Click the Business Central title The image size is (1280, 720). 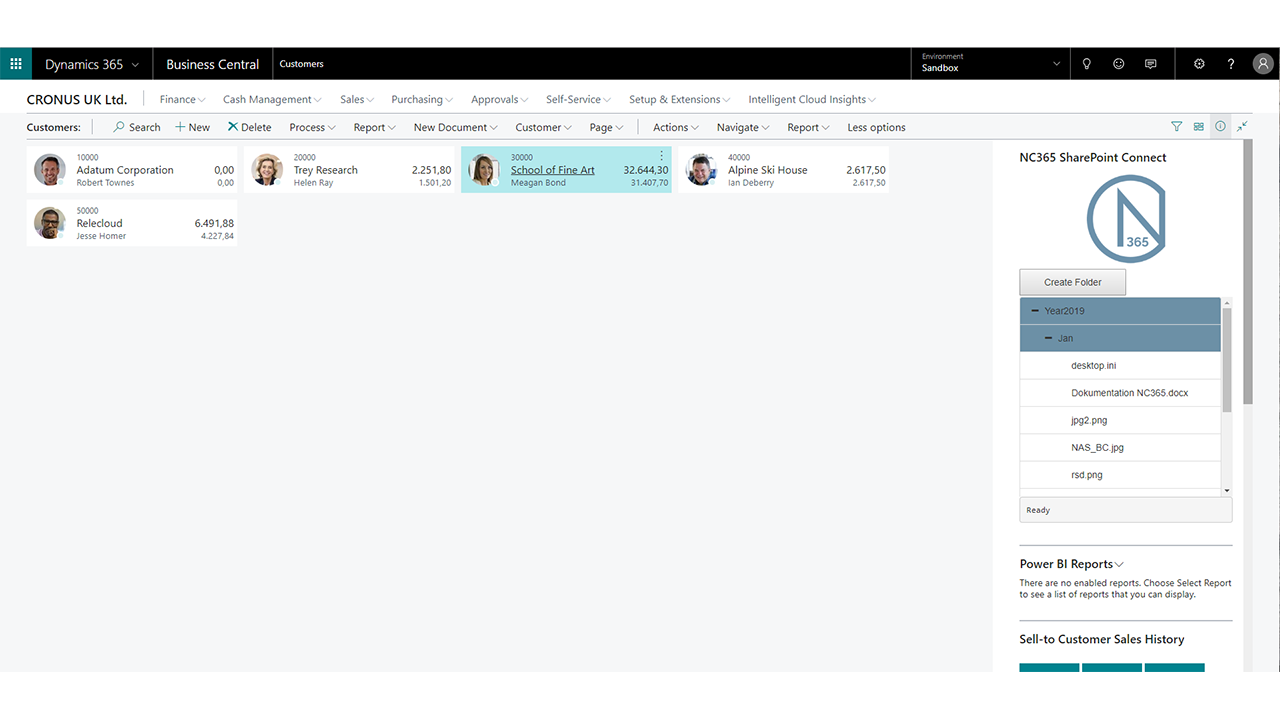pyautogui.click(x=212, y=64)
